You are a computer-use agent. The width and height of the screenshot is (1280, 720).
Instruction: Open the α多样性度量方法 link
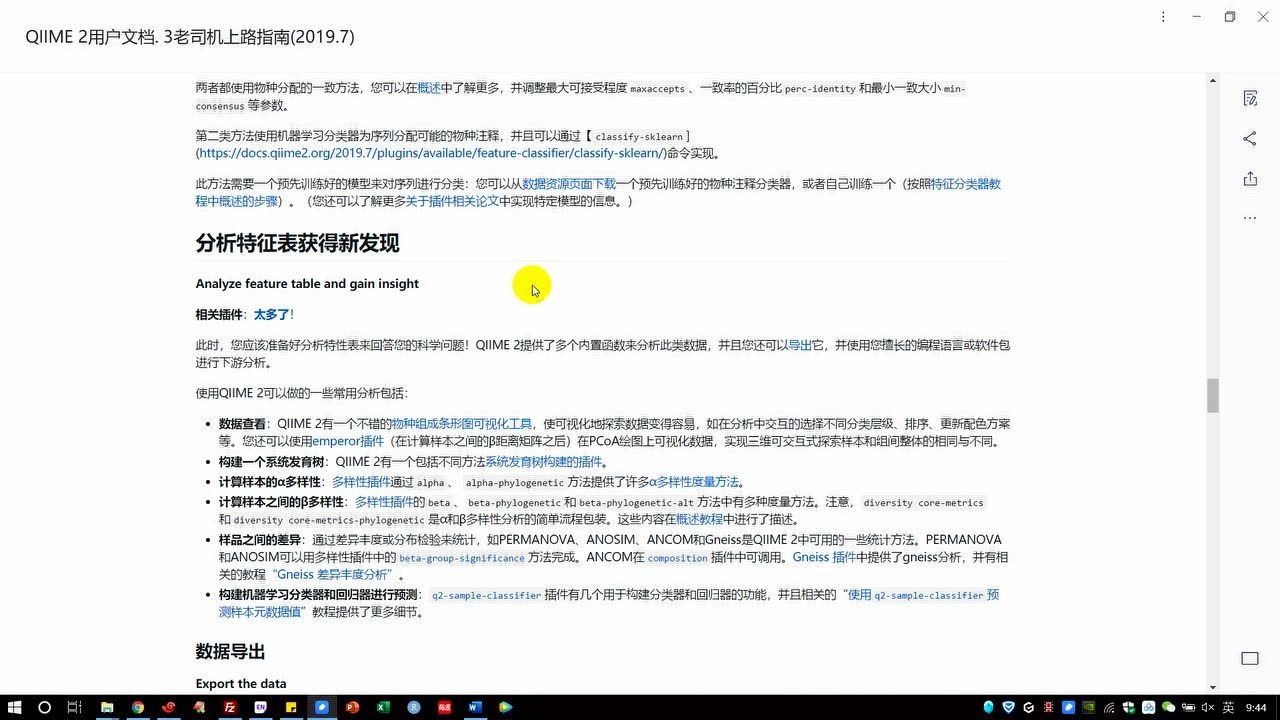694,482
